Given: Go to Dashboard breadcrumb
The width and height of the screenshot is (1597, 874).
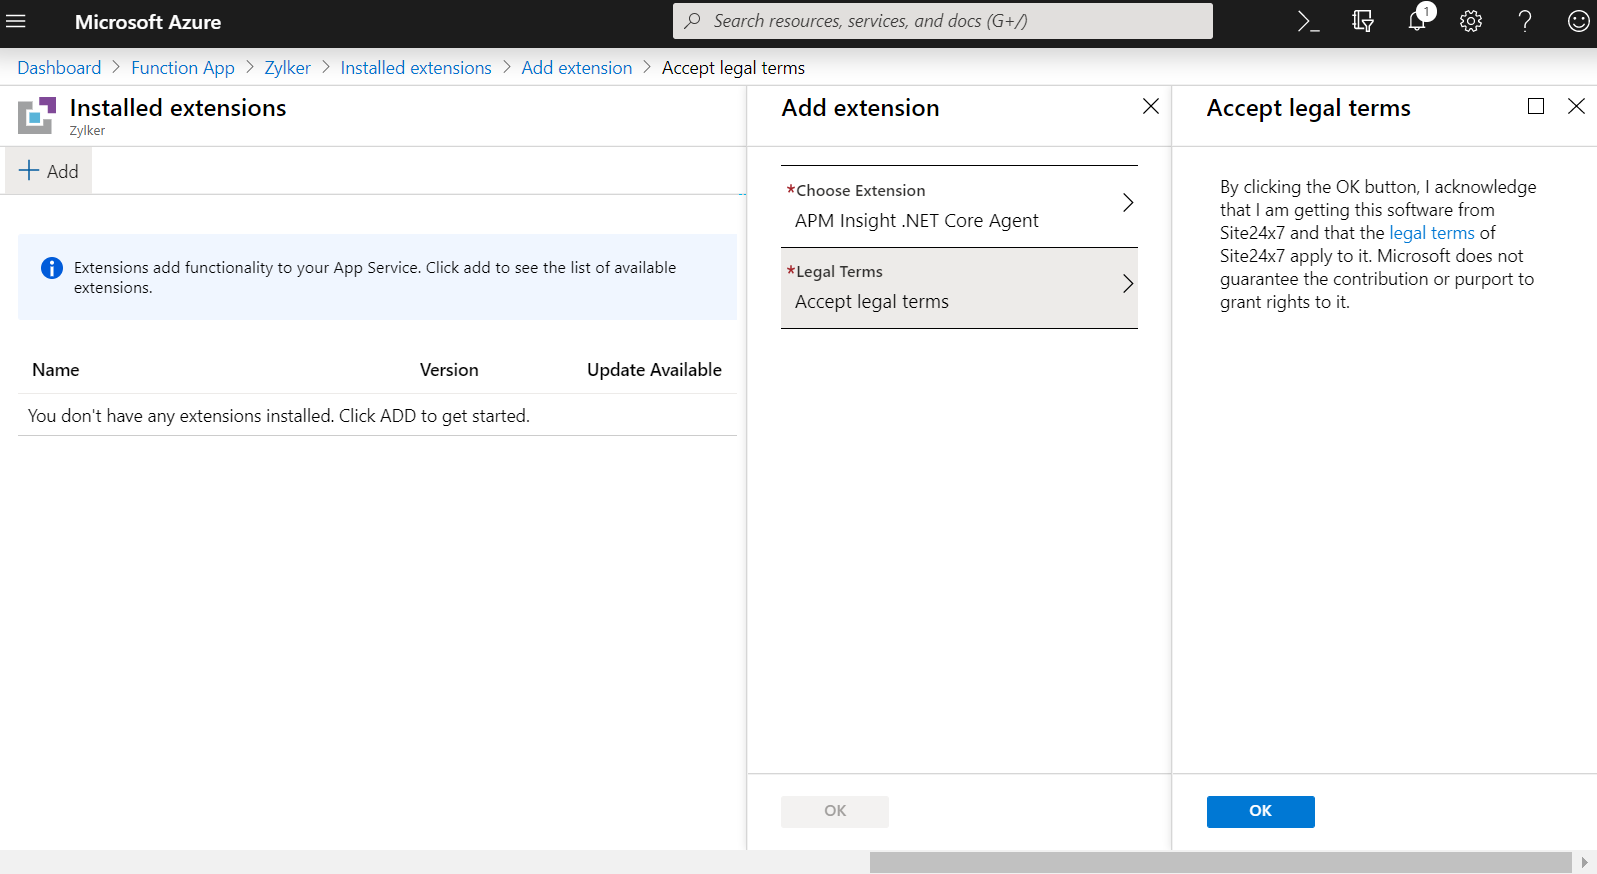Looking at the screenshot, I should coord(59,68).
